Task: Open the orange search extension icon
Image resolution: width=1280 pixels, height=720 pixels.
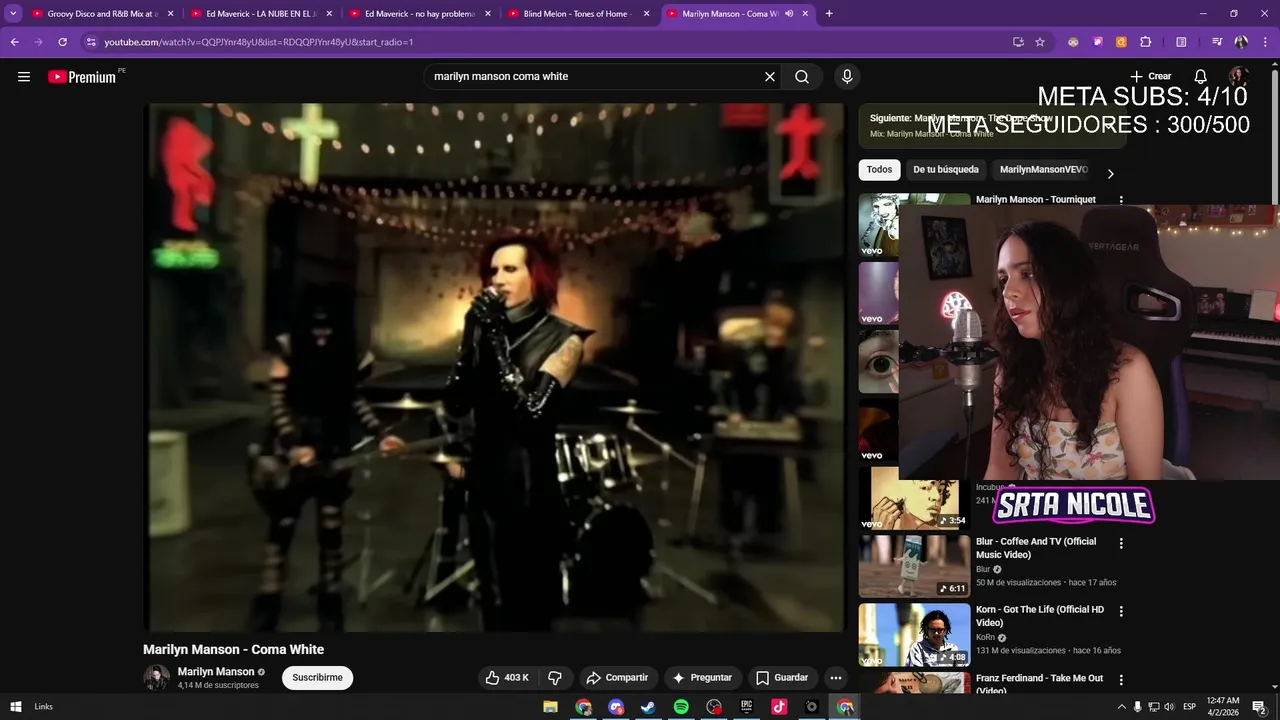Action: (1121, 42)
